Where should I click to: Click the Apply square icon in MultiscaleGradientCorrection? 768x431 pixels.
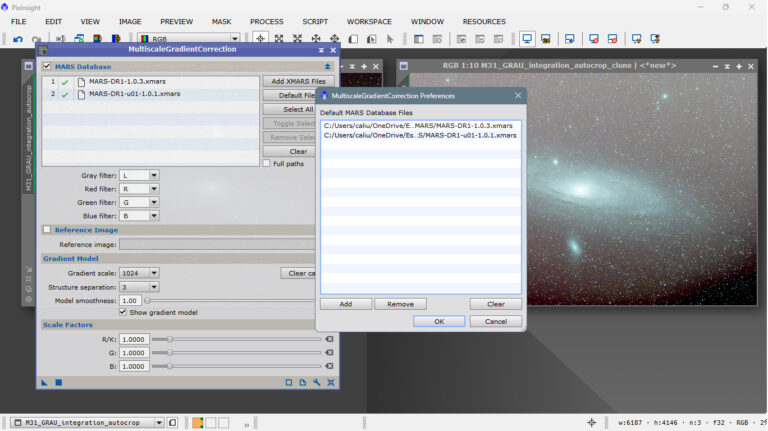coord(58,383)
